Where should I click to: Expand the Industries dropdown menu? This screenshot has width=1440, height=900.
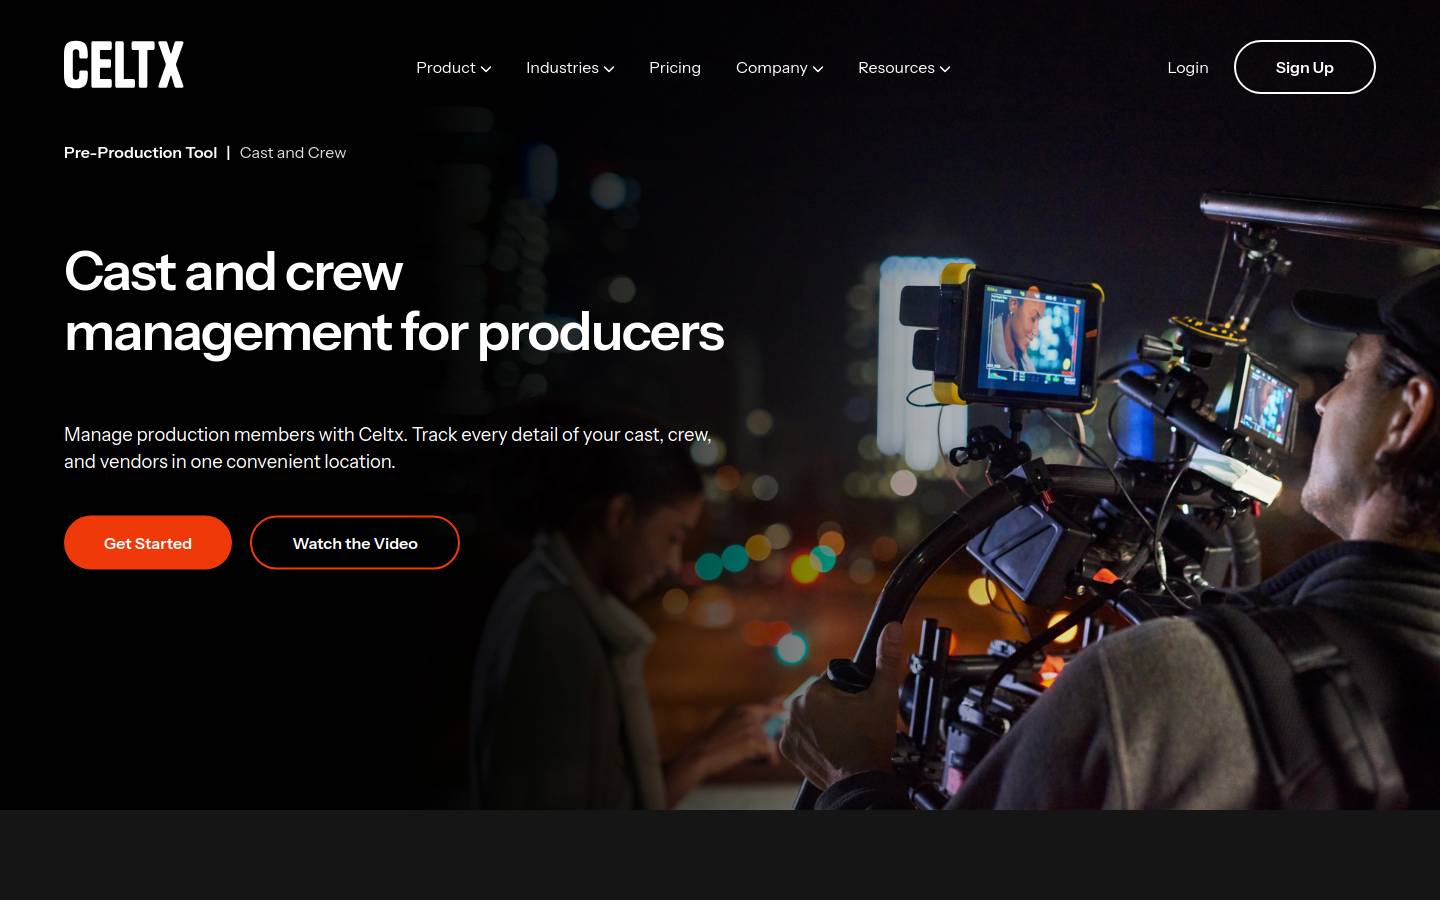pyautogui.click(x=570, y=68)
